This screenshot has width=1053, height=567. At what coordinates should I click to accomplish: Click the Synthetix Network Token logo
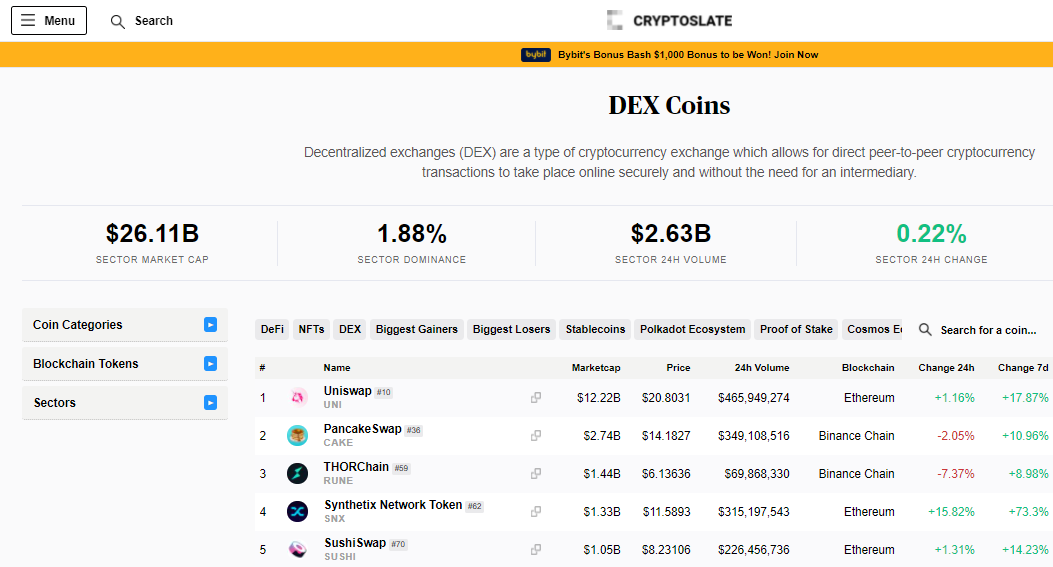pyautogui.click(x=297, y=511)
